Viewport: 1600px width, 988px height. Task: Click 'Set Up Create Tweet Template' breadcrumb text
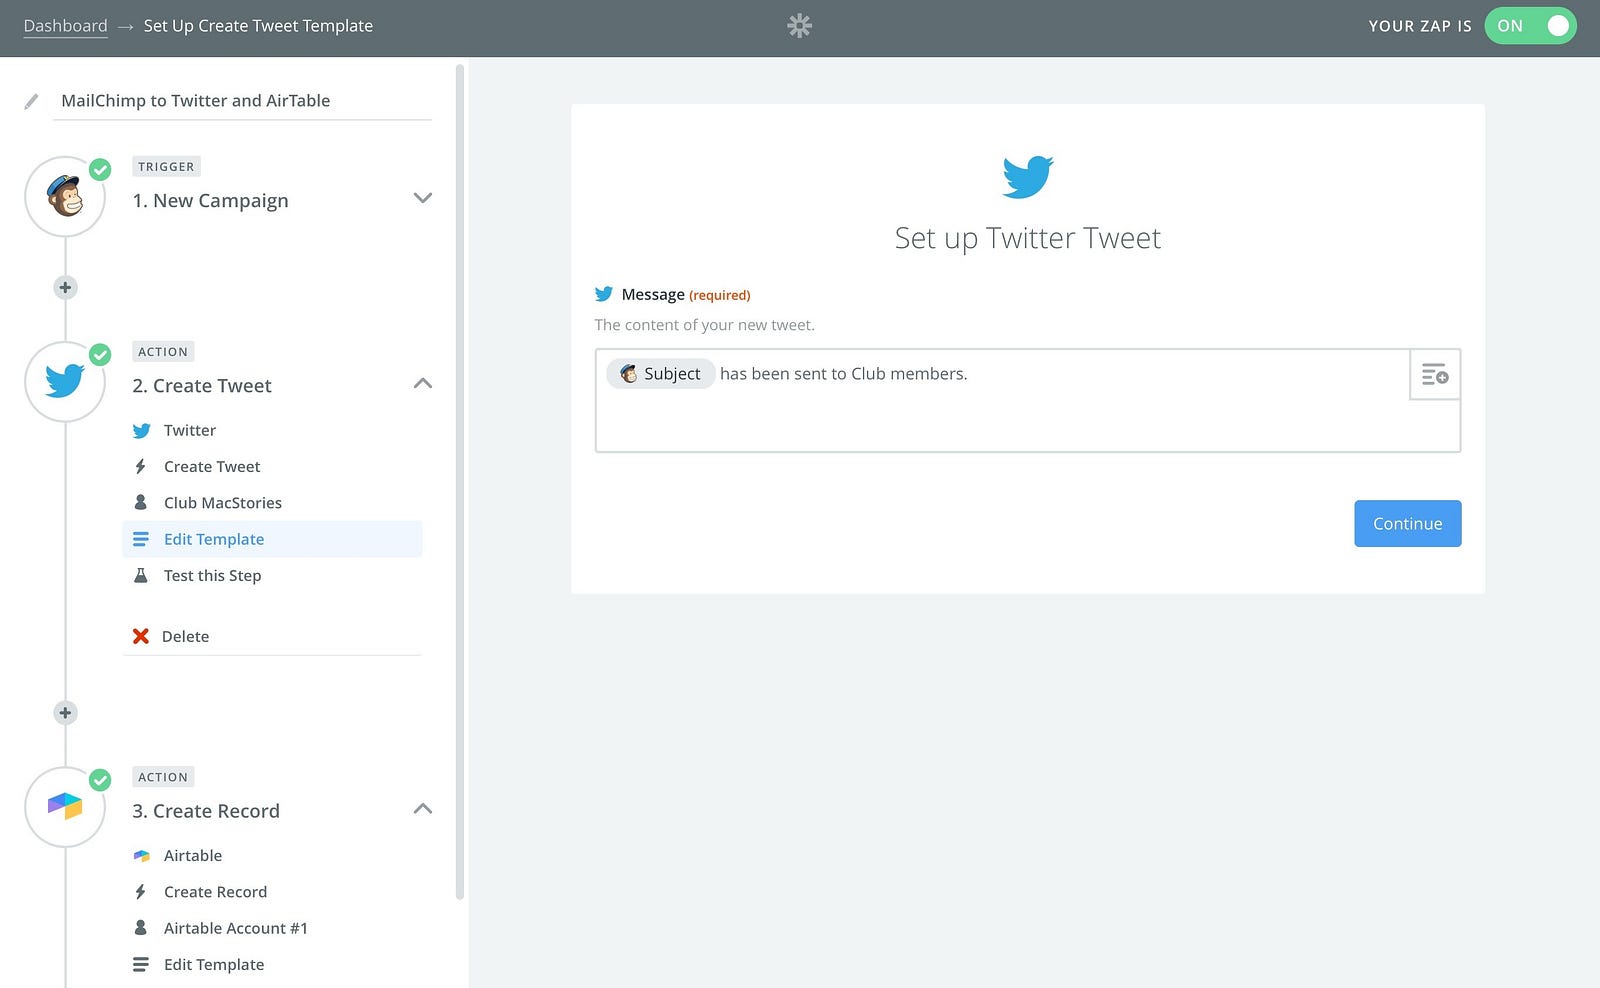tap(258, 26)
